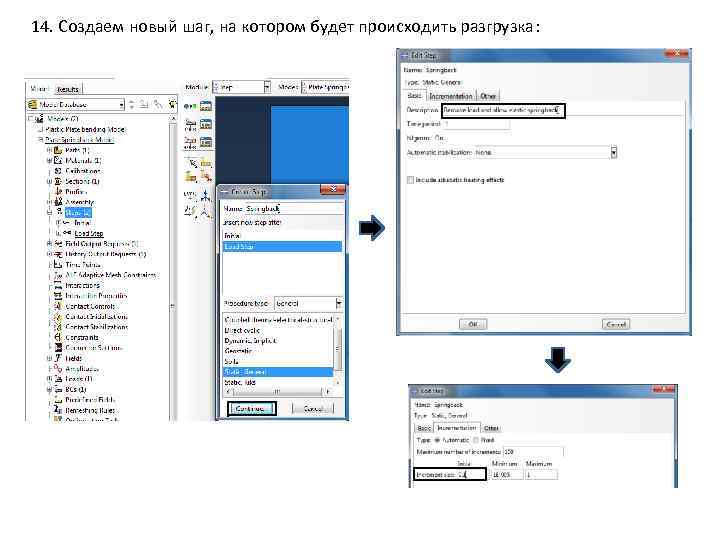Screen dimensions: 720x540
Task: Click the Contact Controls icon in tree
Action: (x=58, y=306)
